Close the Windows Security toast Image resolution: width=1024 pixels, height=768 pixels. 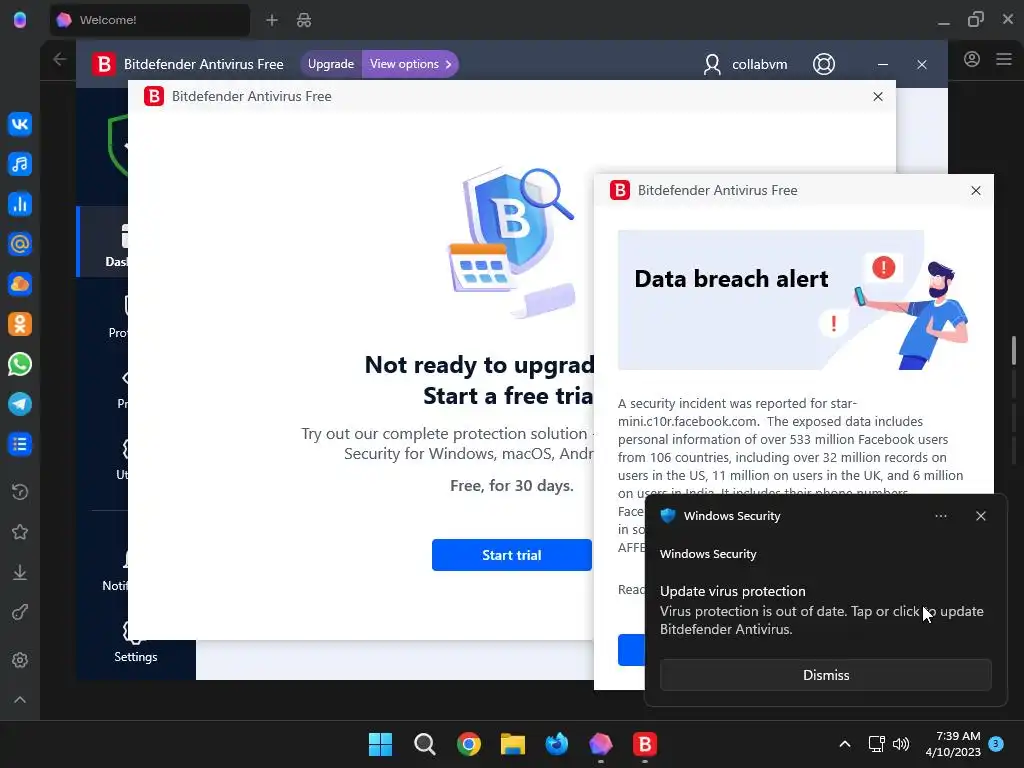pos(980,516)
